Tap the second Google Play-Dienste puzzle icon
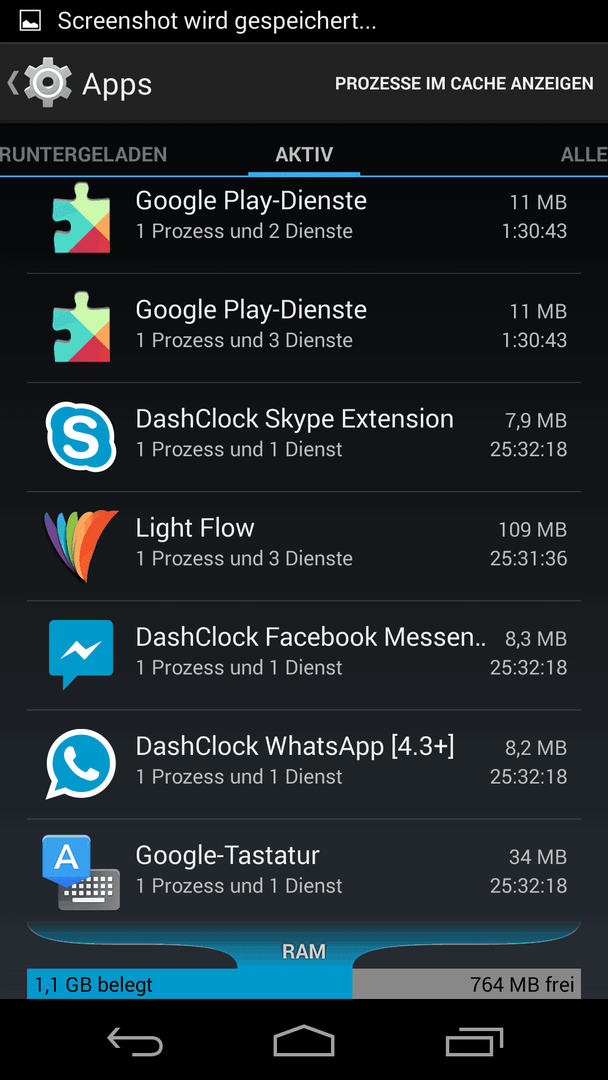608x1080 pixels. tap(81, 326)
